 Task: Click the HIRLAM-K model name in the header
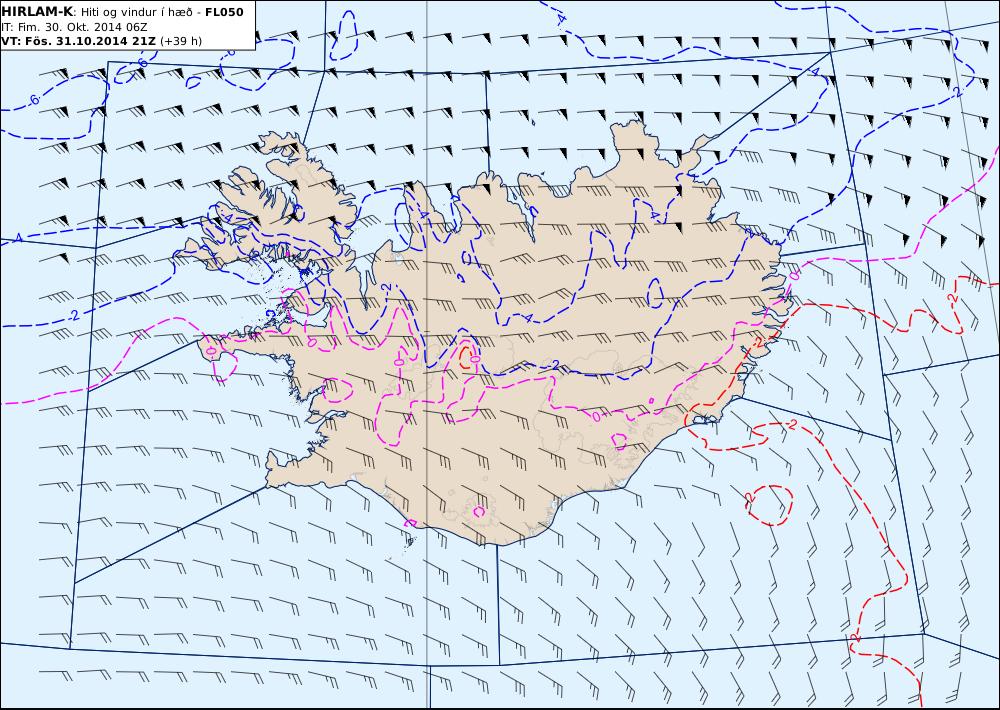(x=37, y=11)
